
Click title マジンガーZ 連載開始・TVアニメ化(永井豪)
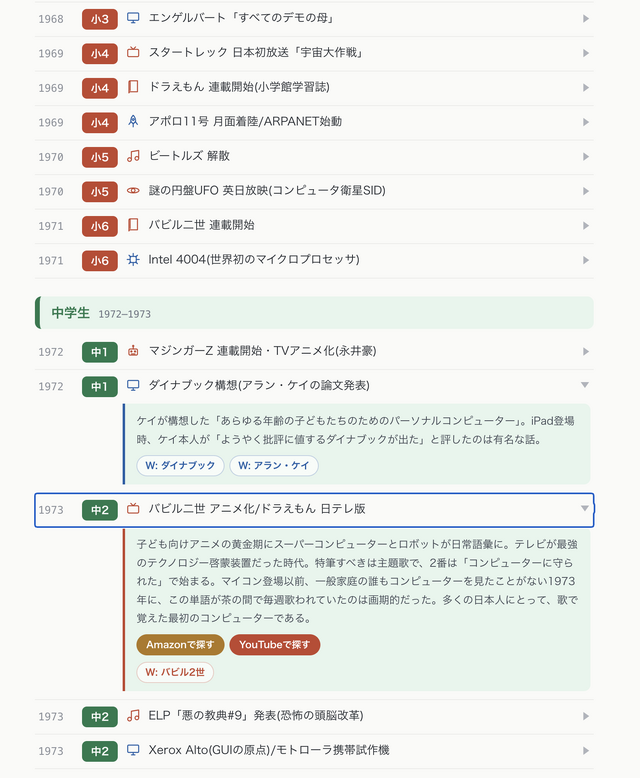tap(262, 351)
